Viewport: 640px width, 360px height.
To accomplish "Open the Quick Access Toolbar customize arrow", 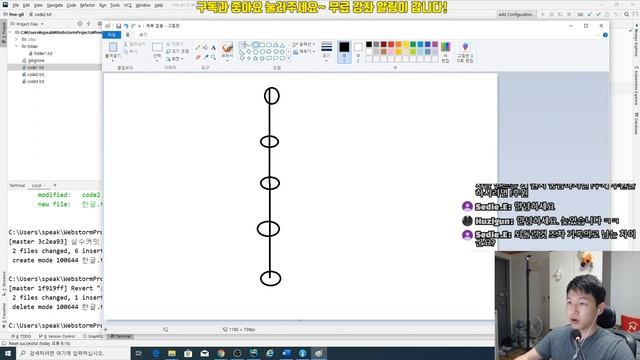I will (140, 26).
